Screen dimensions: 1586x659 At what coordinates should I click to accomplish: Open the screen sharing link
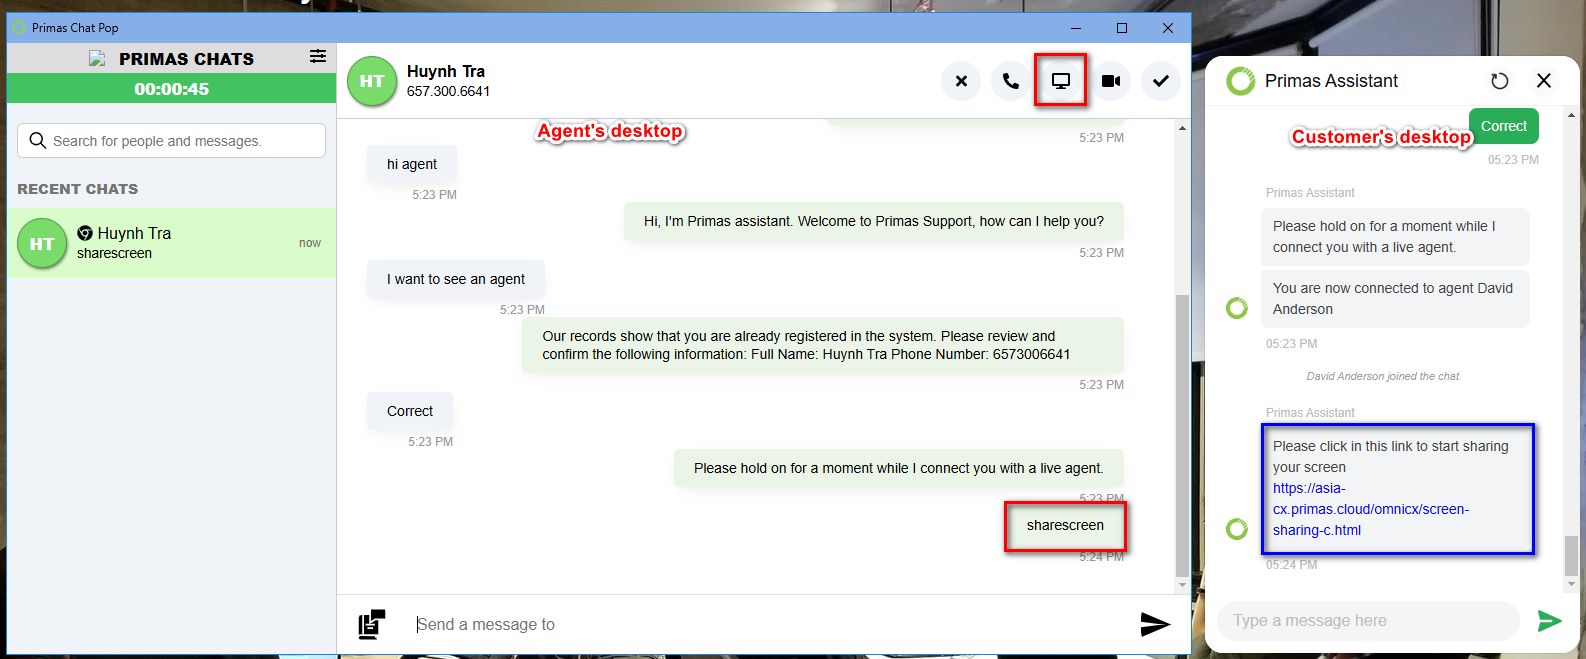point(1370,509)
